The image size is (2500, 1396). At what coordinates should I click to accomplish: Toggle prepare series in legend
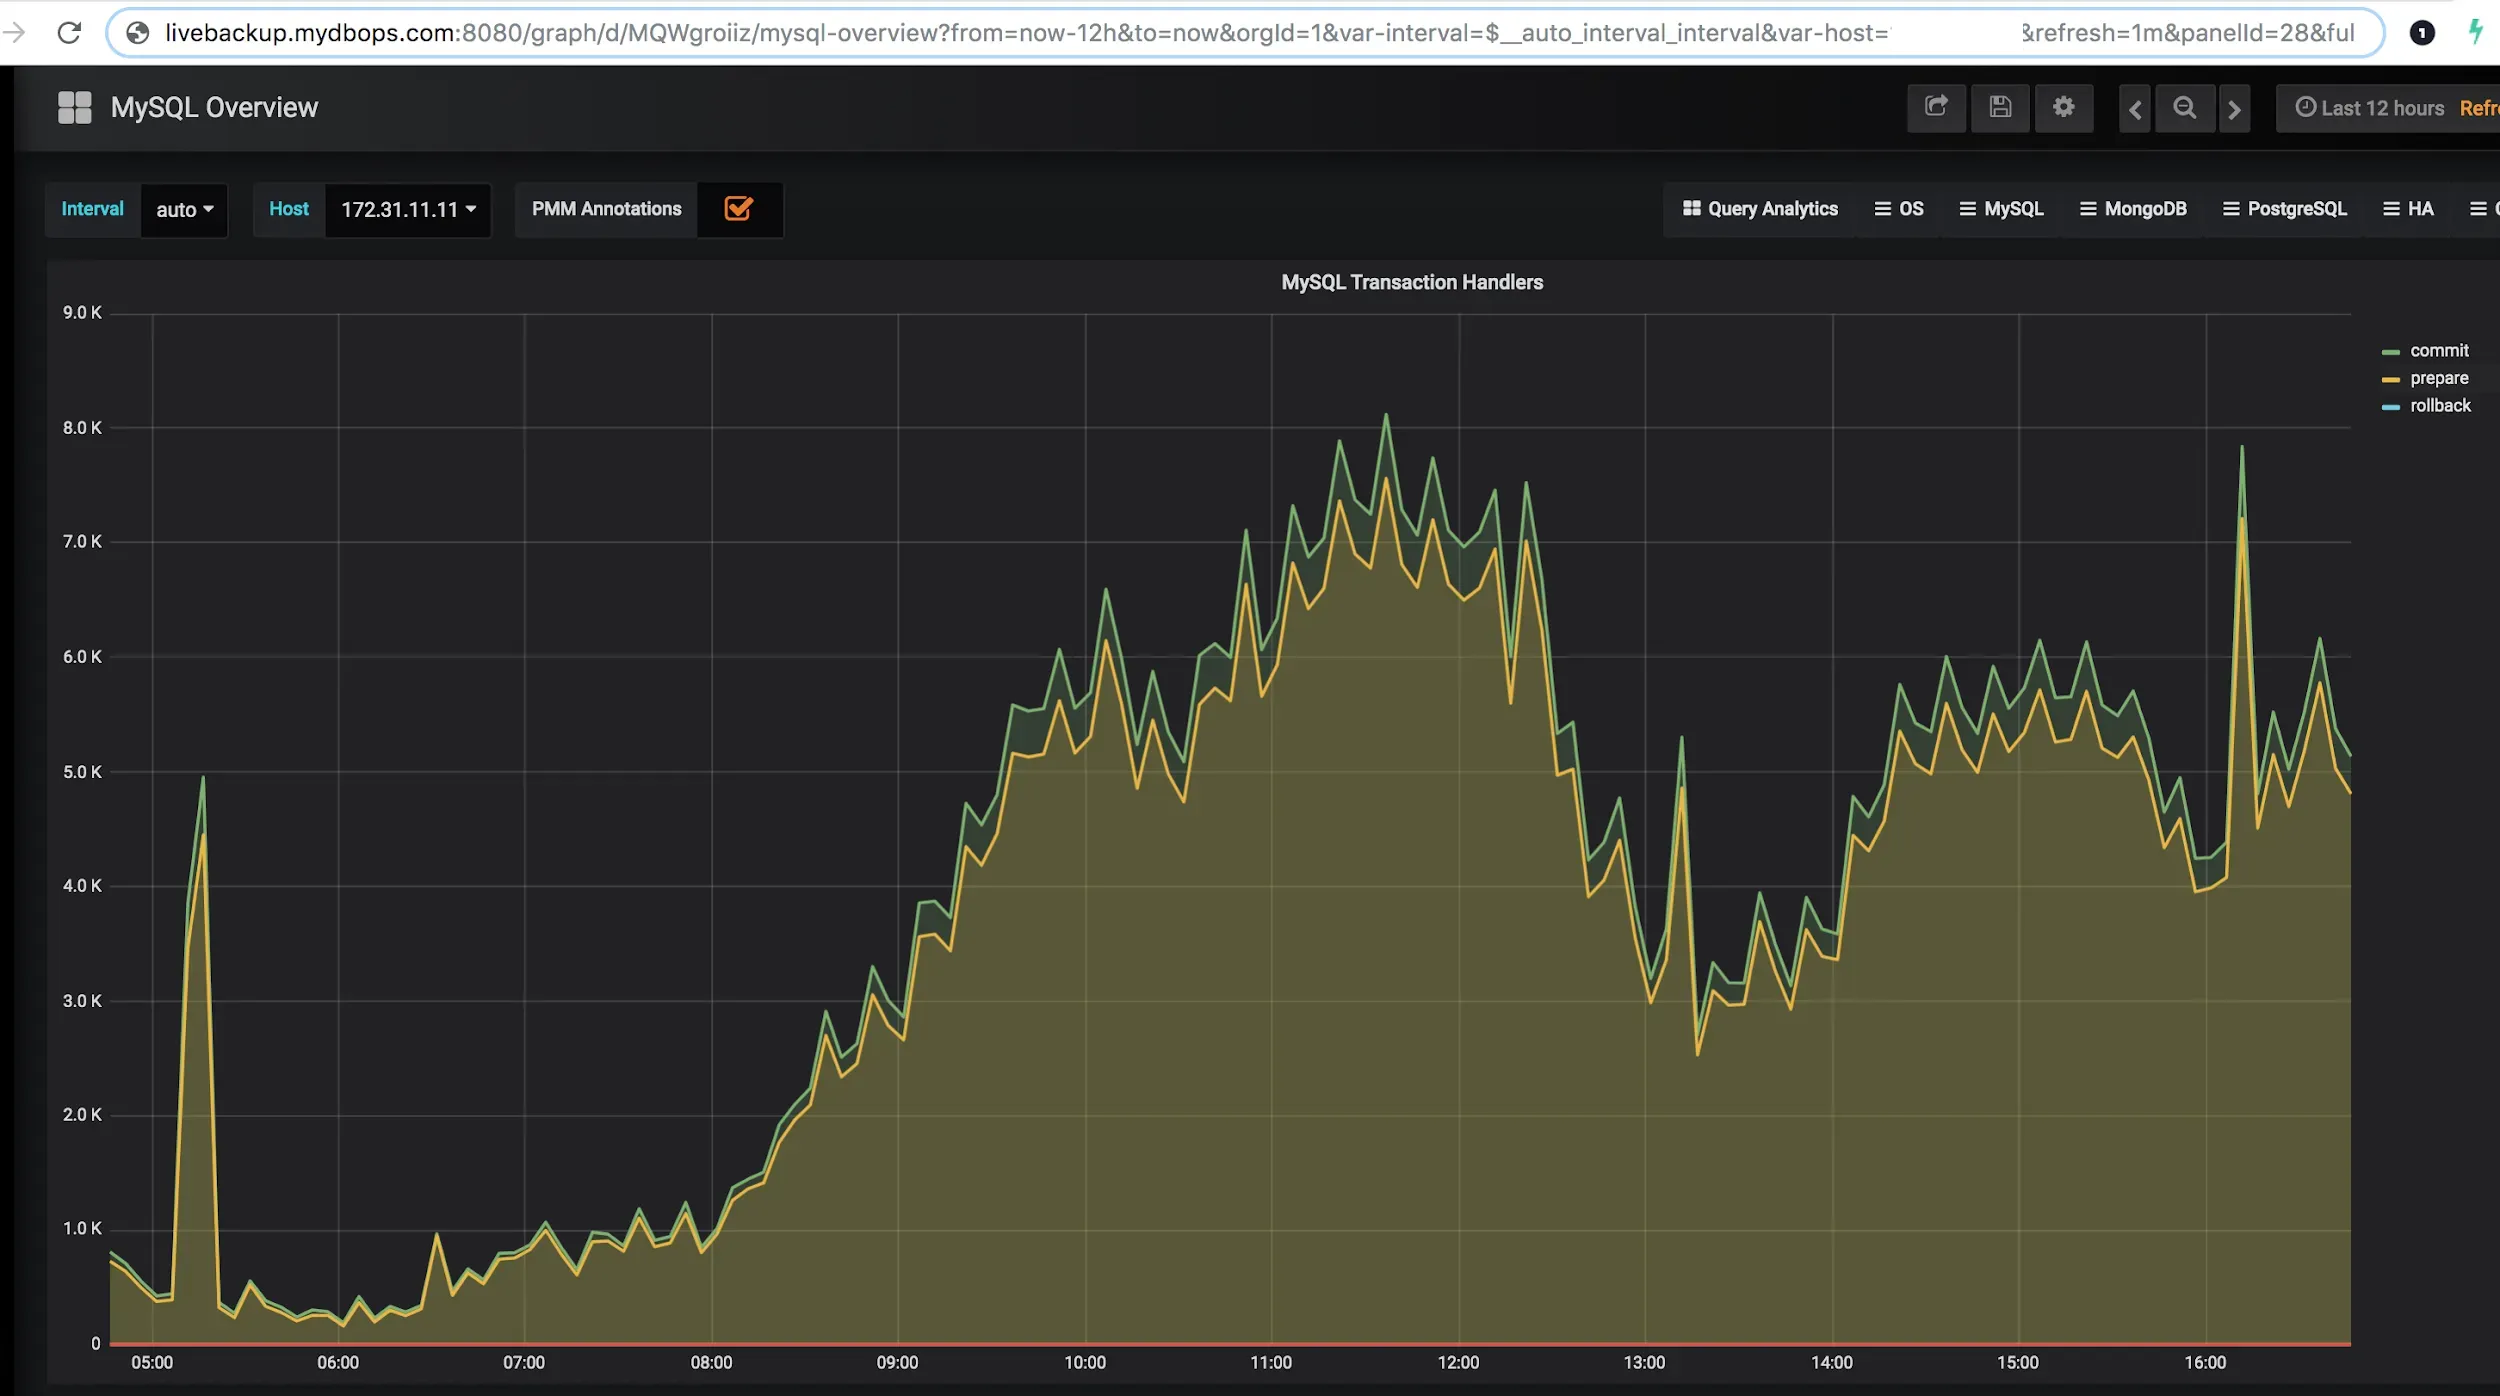2438,378
